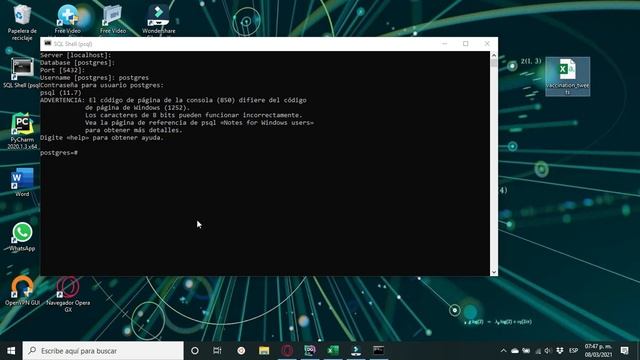Image resolution: width=640 pixels, height=360 pixels.
Task: Open the Dropbox tray icon
Action: 560,351
